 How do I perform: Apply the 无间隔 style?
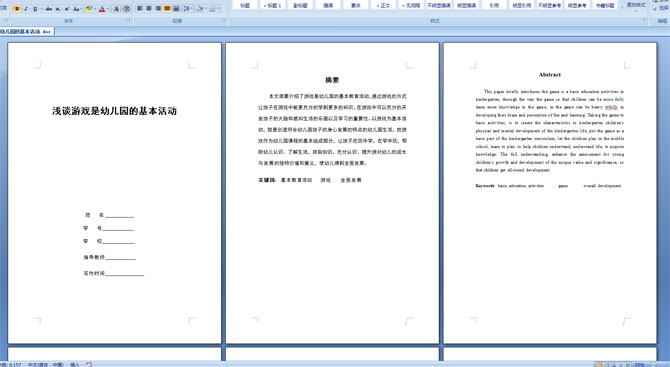click(411, 5)
